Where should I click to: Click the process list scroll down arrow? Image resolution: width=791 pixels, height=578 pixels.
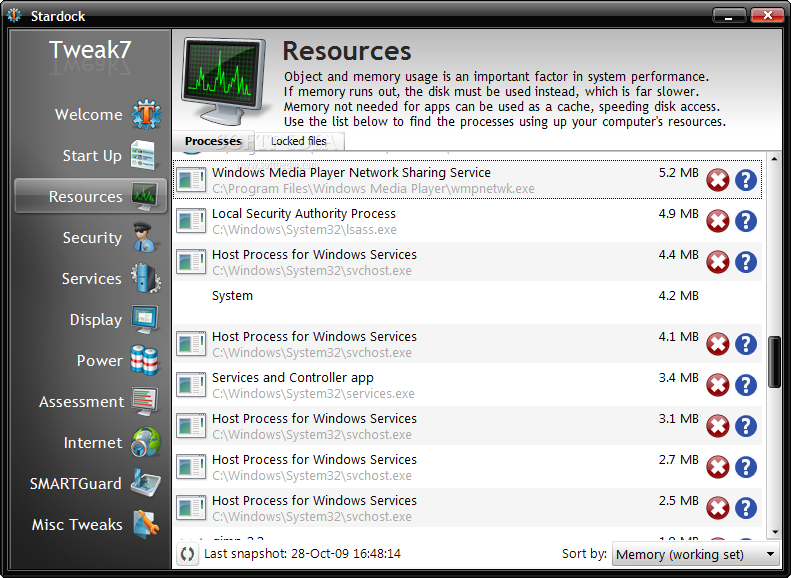click(774, 532)
